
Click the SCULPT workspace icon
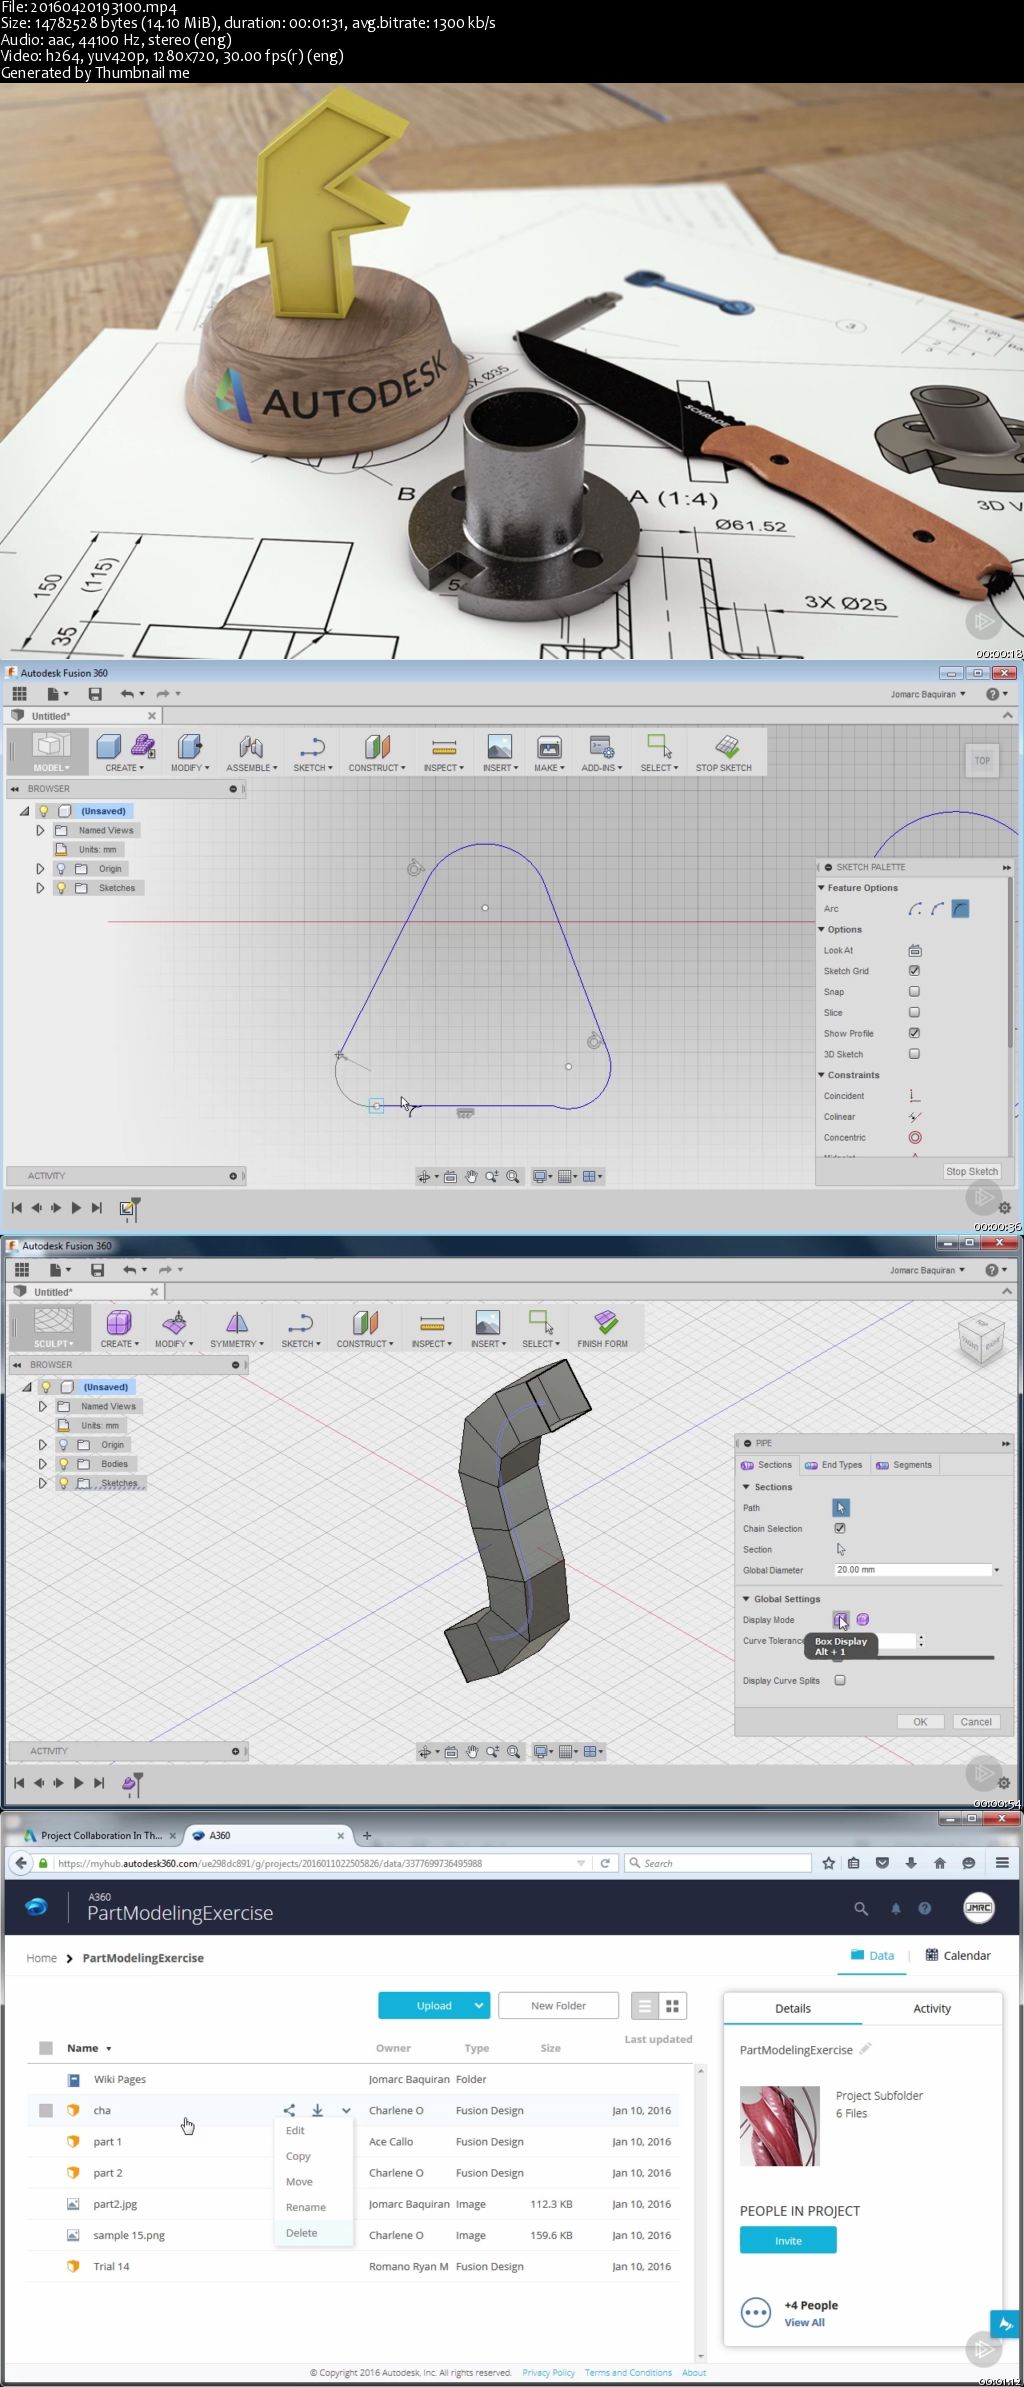pyautogui.click(x=53, y=1321)
